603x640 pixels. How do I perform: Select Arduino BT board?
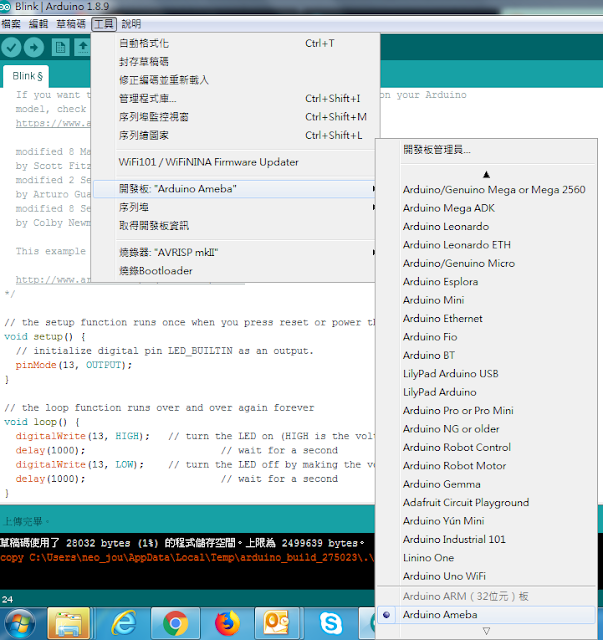[486, 355]
